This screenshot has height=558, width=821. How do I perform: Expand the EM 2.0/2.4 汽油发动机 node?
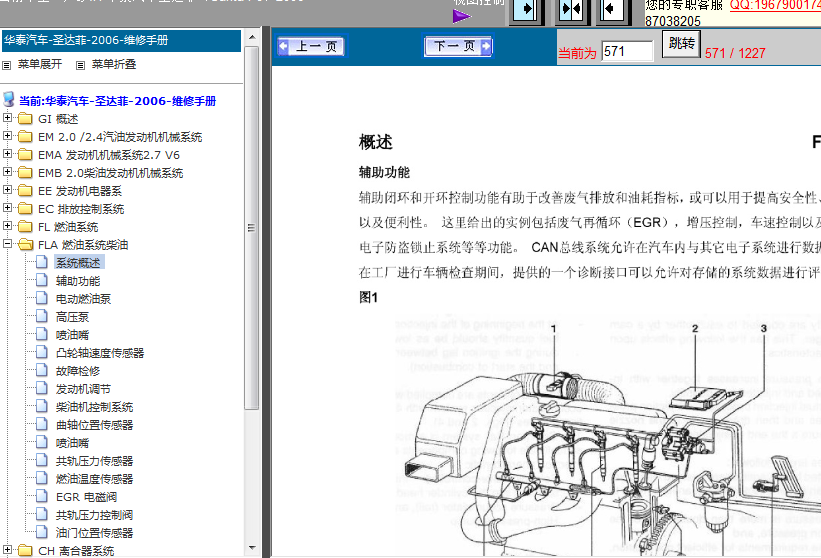[7, 136]
